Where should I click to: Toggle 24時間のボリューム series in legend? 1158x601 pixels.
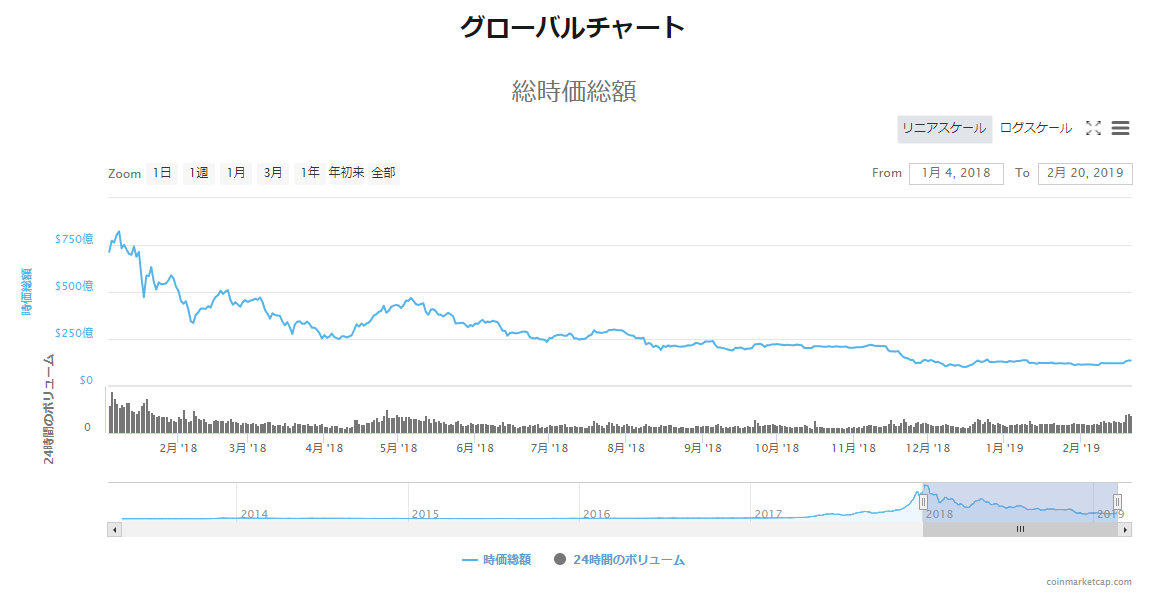coord(620,560)
